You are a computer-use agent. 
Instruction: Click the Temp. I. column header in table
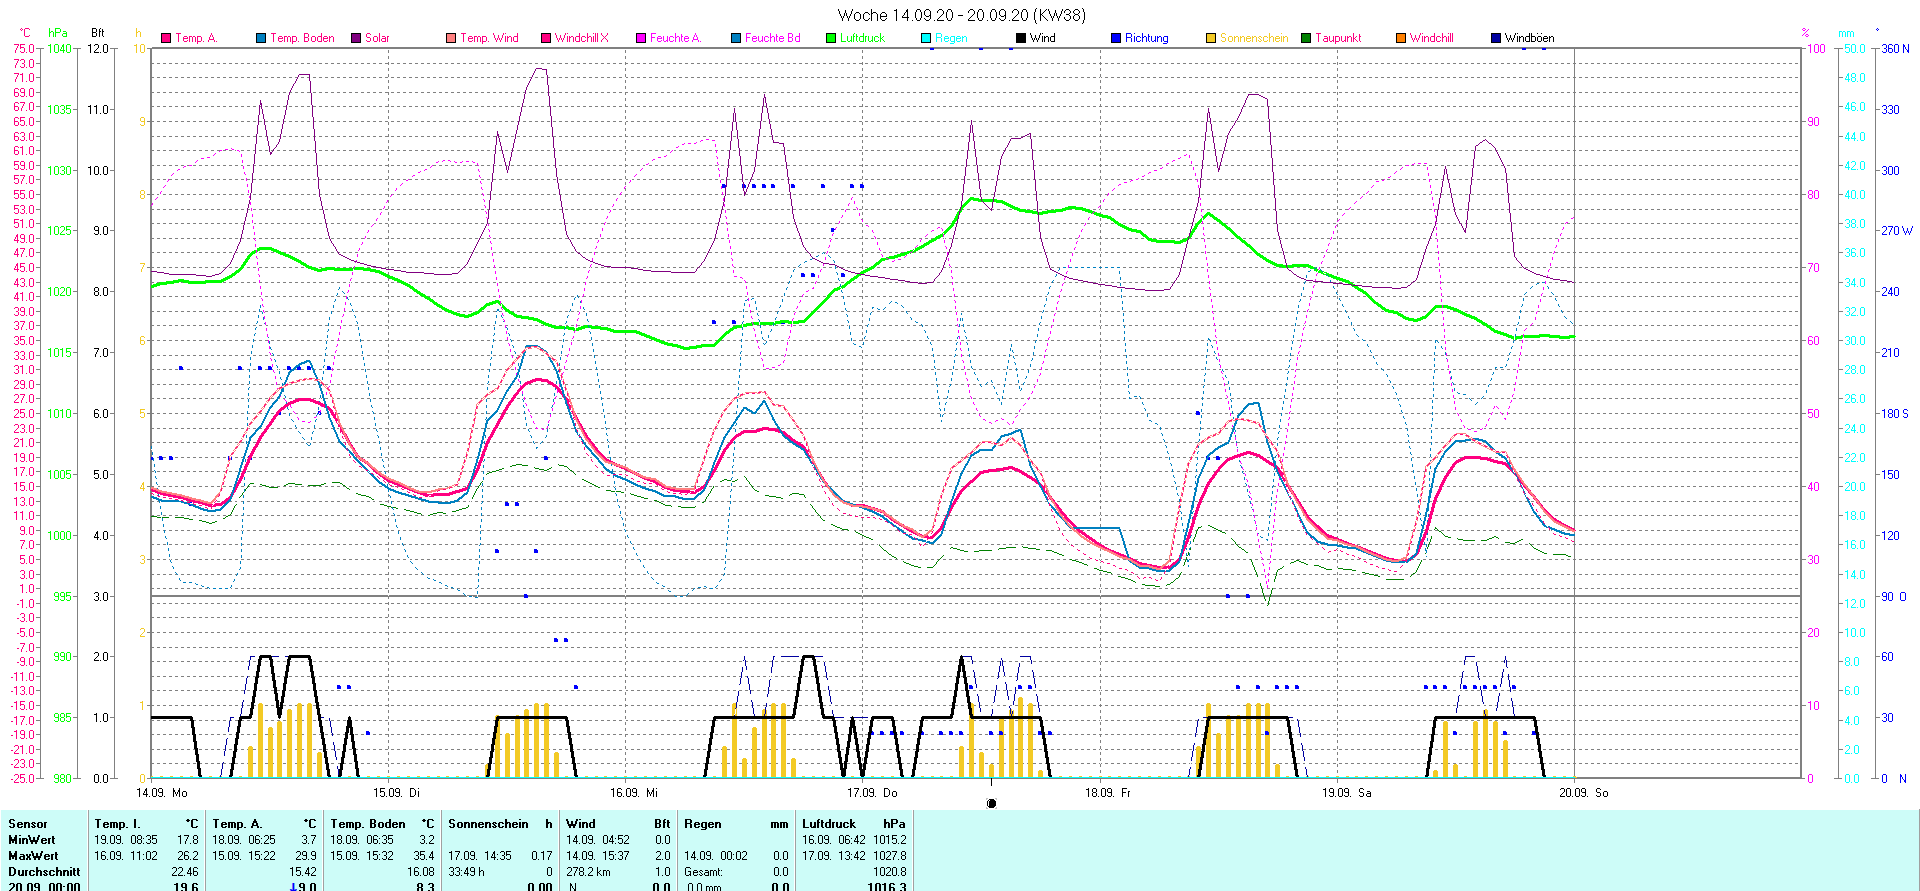tap(118, 824)
